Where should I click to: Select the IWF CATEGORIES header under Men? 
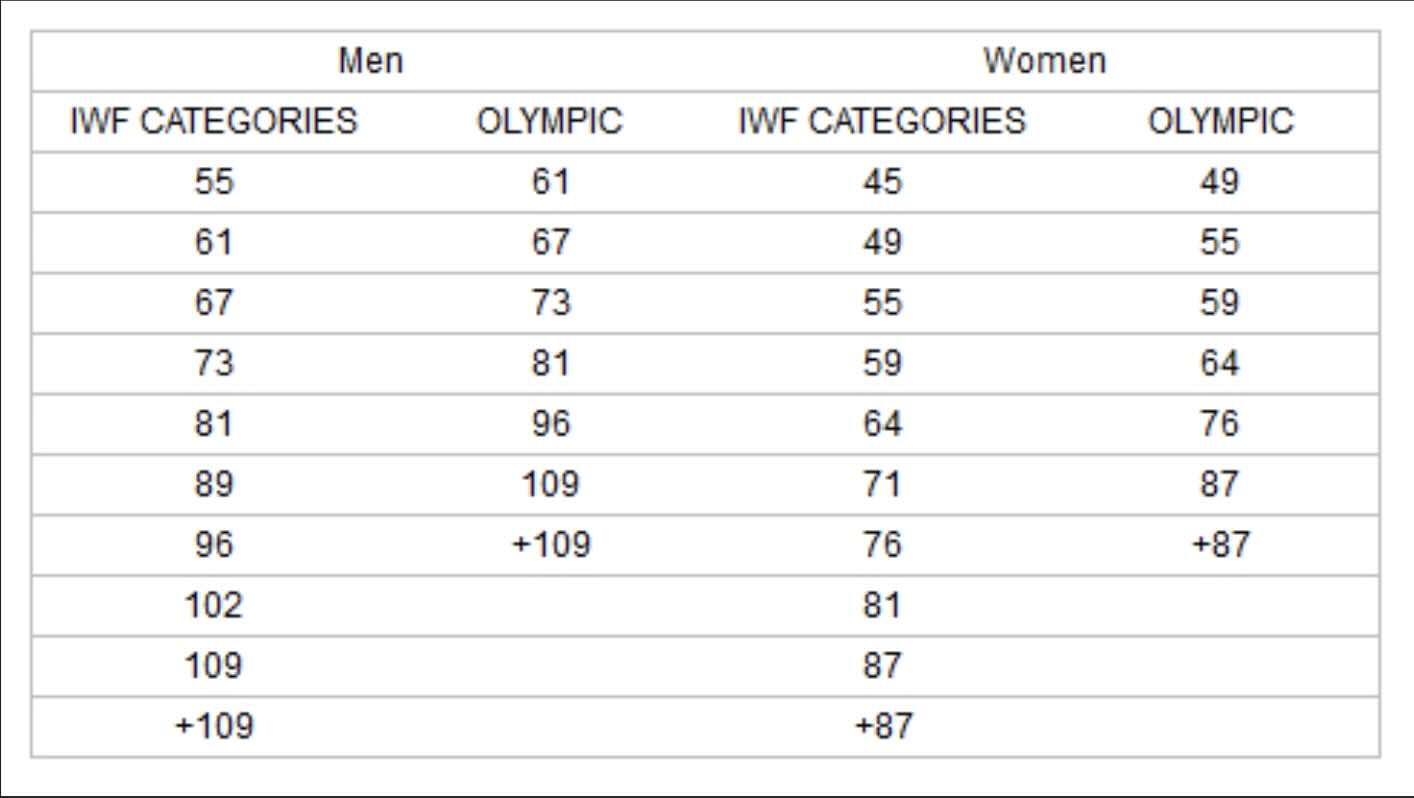pyautogui.click(x=213, y=122)
